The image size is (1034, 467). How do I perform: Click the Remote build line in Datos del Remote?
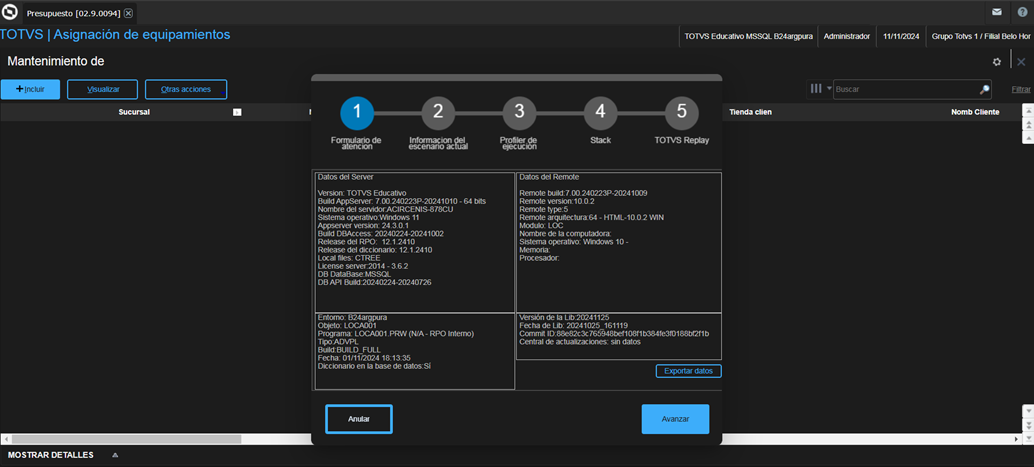583,193
